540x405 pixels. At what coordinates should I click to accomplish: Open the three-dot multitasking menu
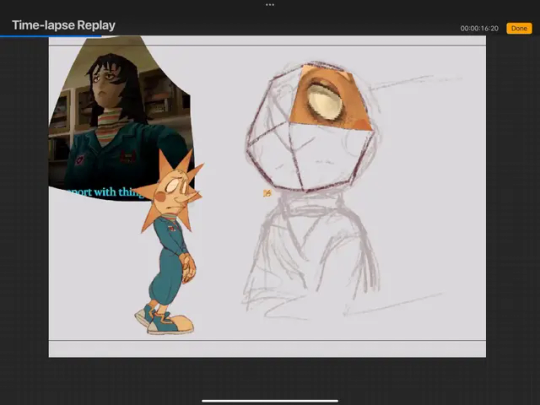point(270,5)
